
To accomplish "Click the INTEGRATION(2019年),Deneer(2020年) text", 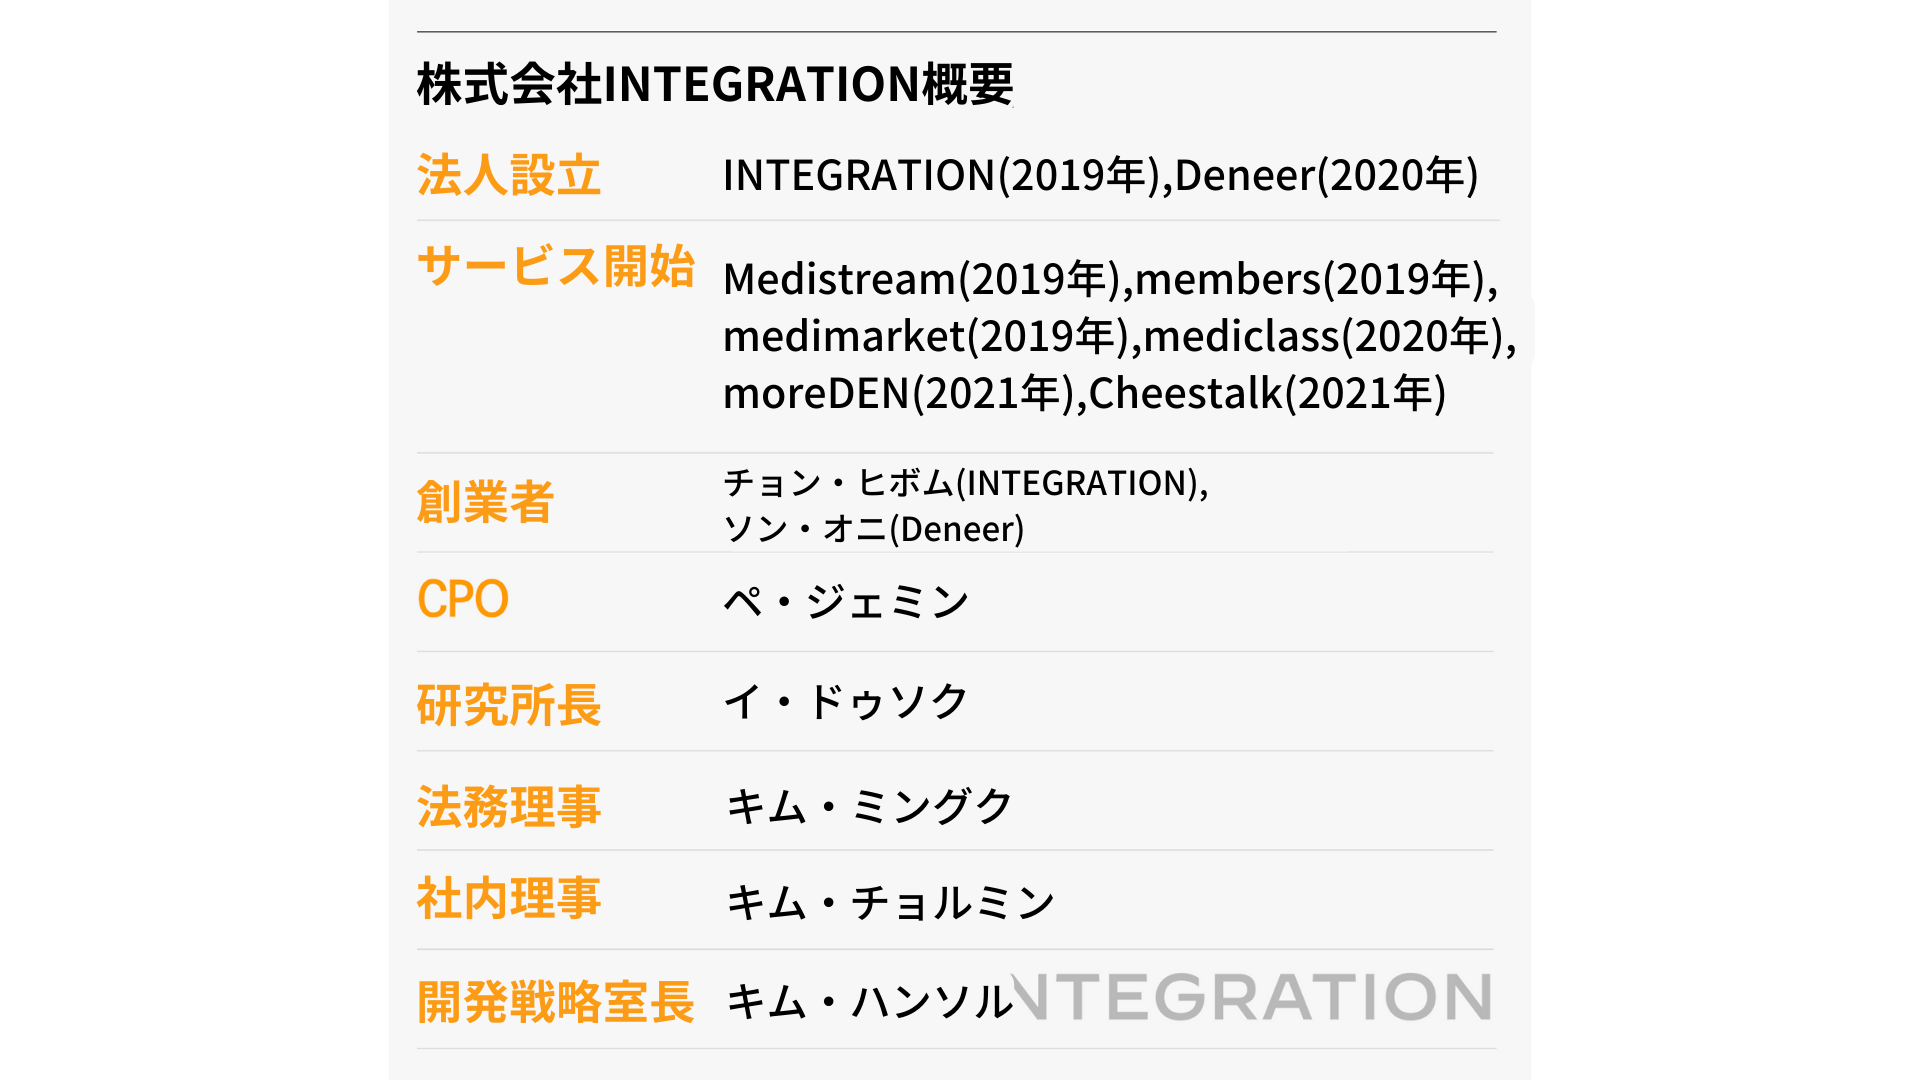I will tap(1100, 176).
